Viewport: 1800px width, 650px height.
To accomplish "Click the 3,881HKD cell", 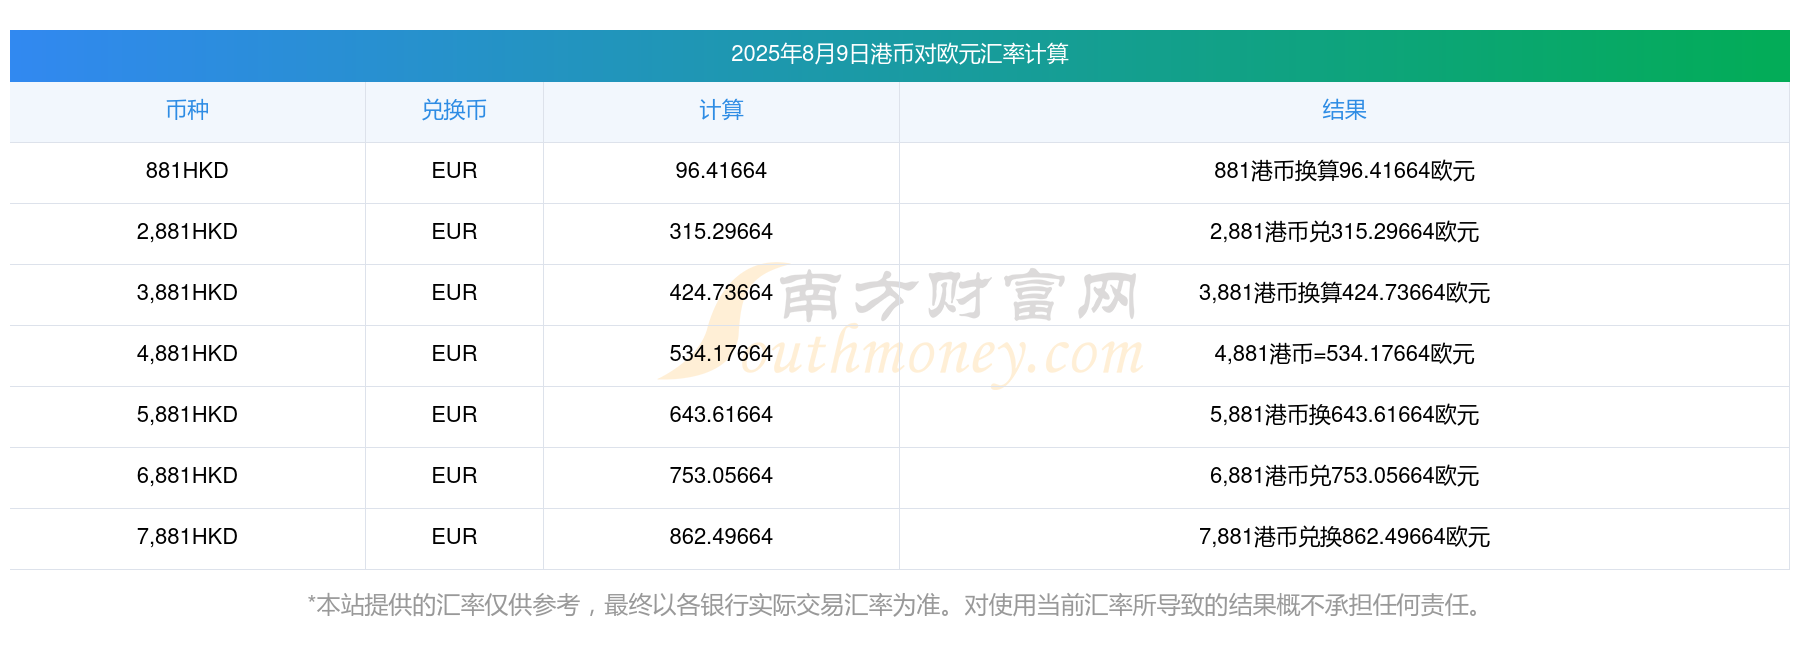I will (x=187, y=293).
